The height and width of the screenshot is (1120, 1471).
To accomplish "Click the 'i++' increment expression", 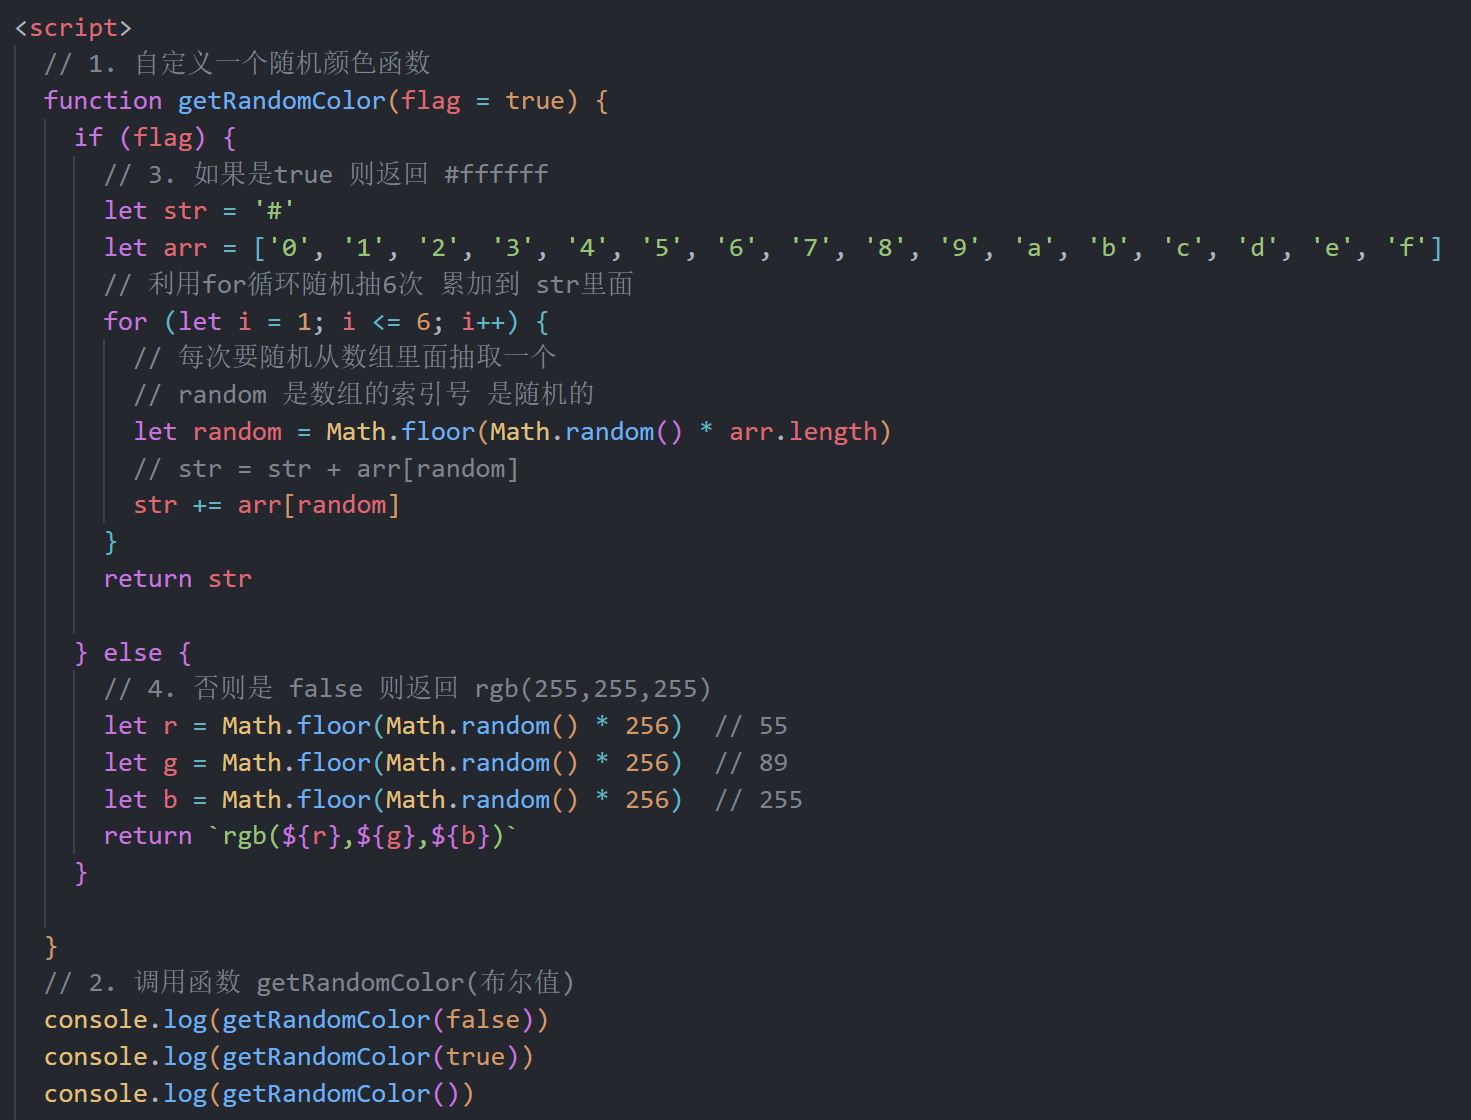I will coord(483,322).
